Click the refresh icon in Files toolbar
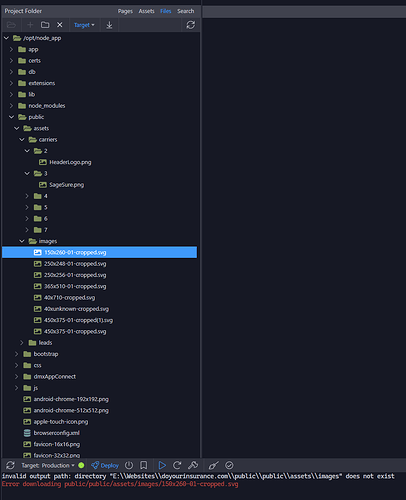Screen dimensions: 406x500 [190, 25]
